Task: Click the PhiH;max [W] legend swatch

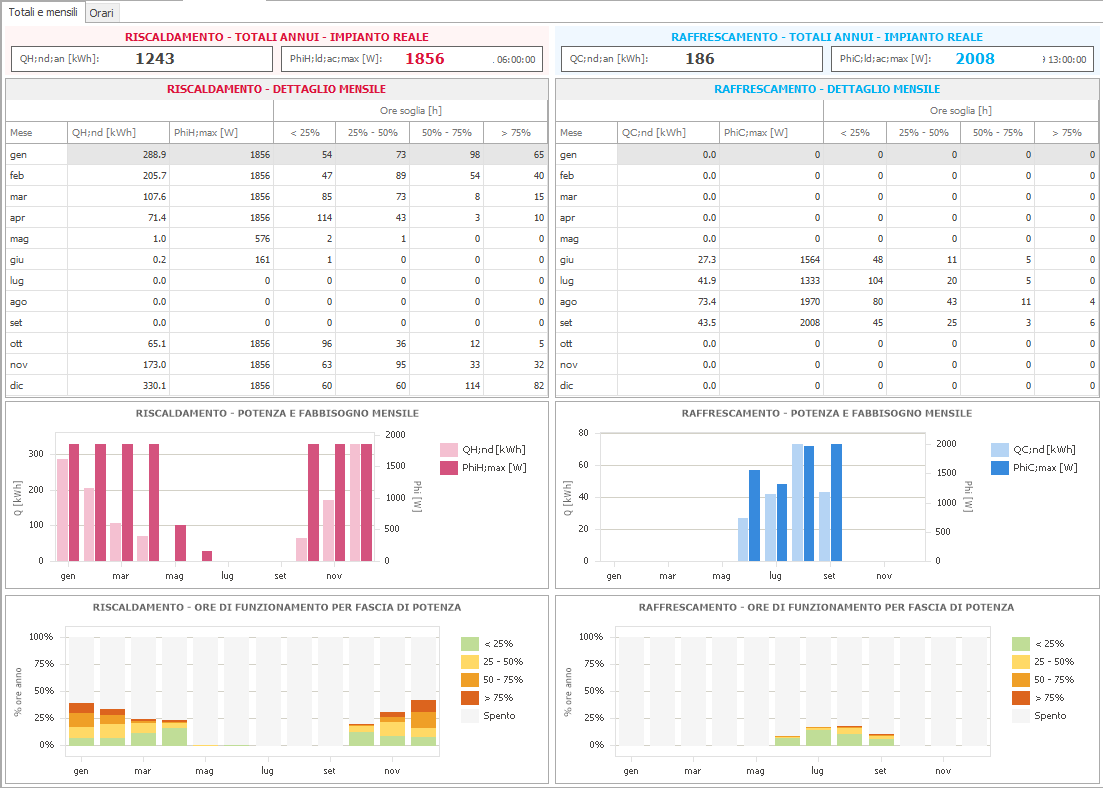Action: coord(449,468)
